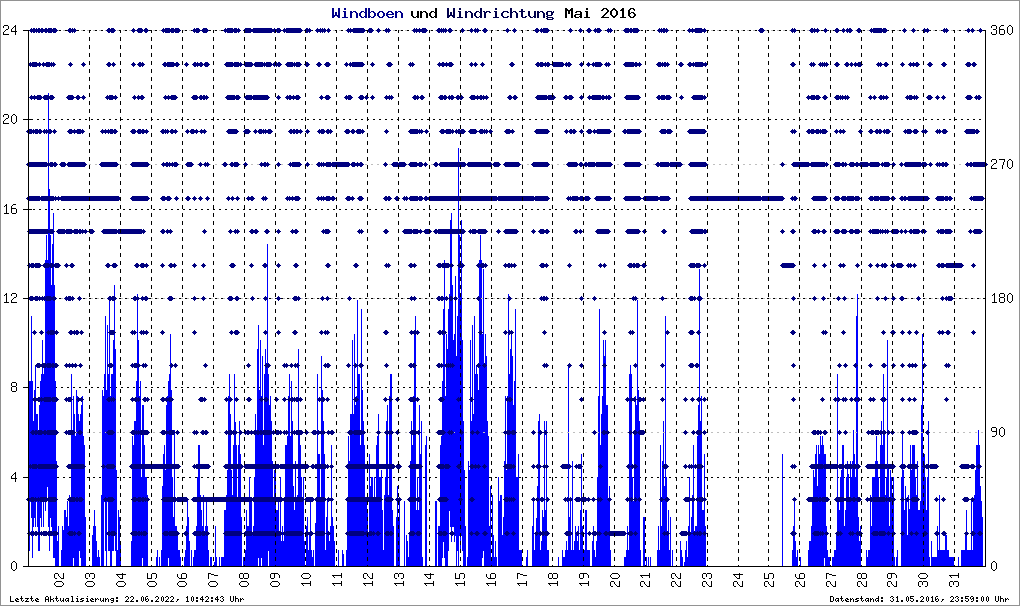Screen dimensions: 1020x606
Task: Click the 270 label on the right axis
Action: coord(1001,164)
